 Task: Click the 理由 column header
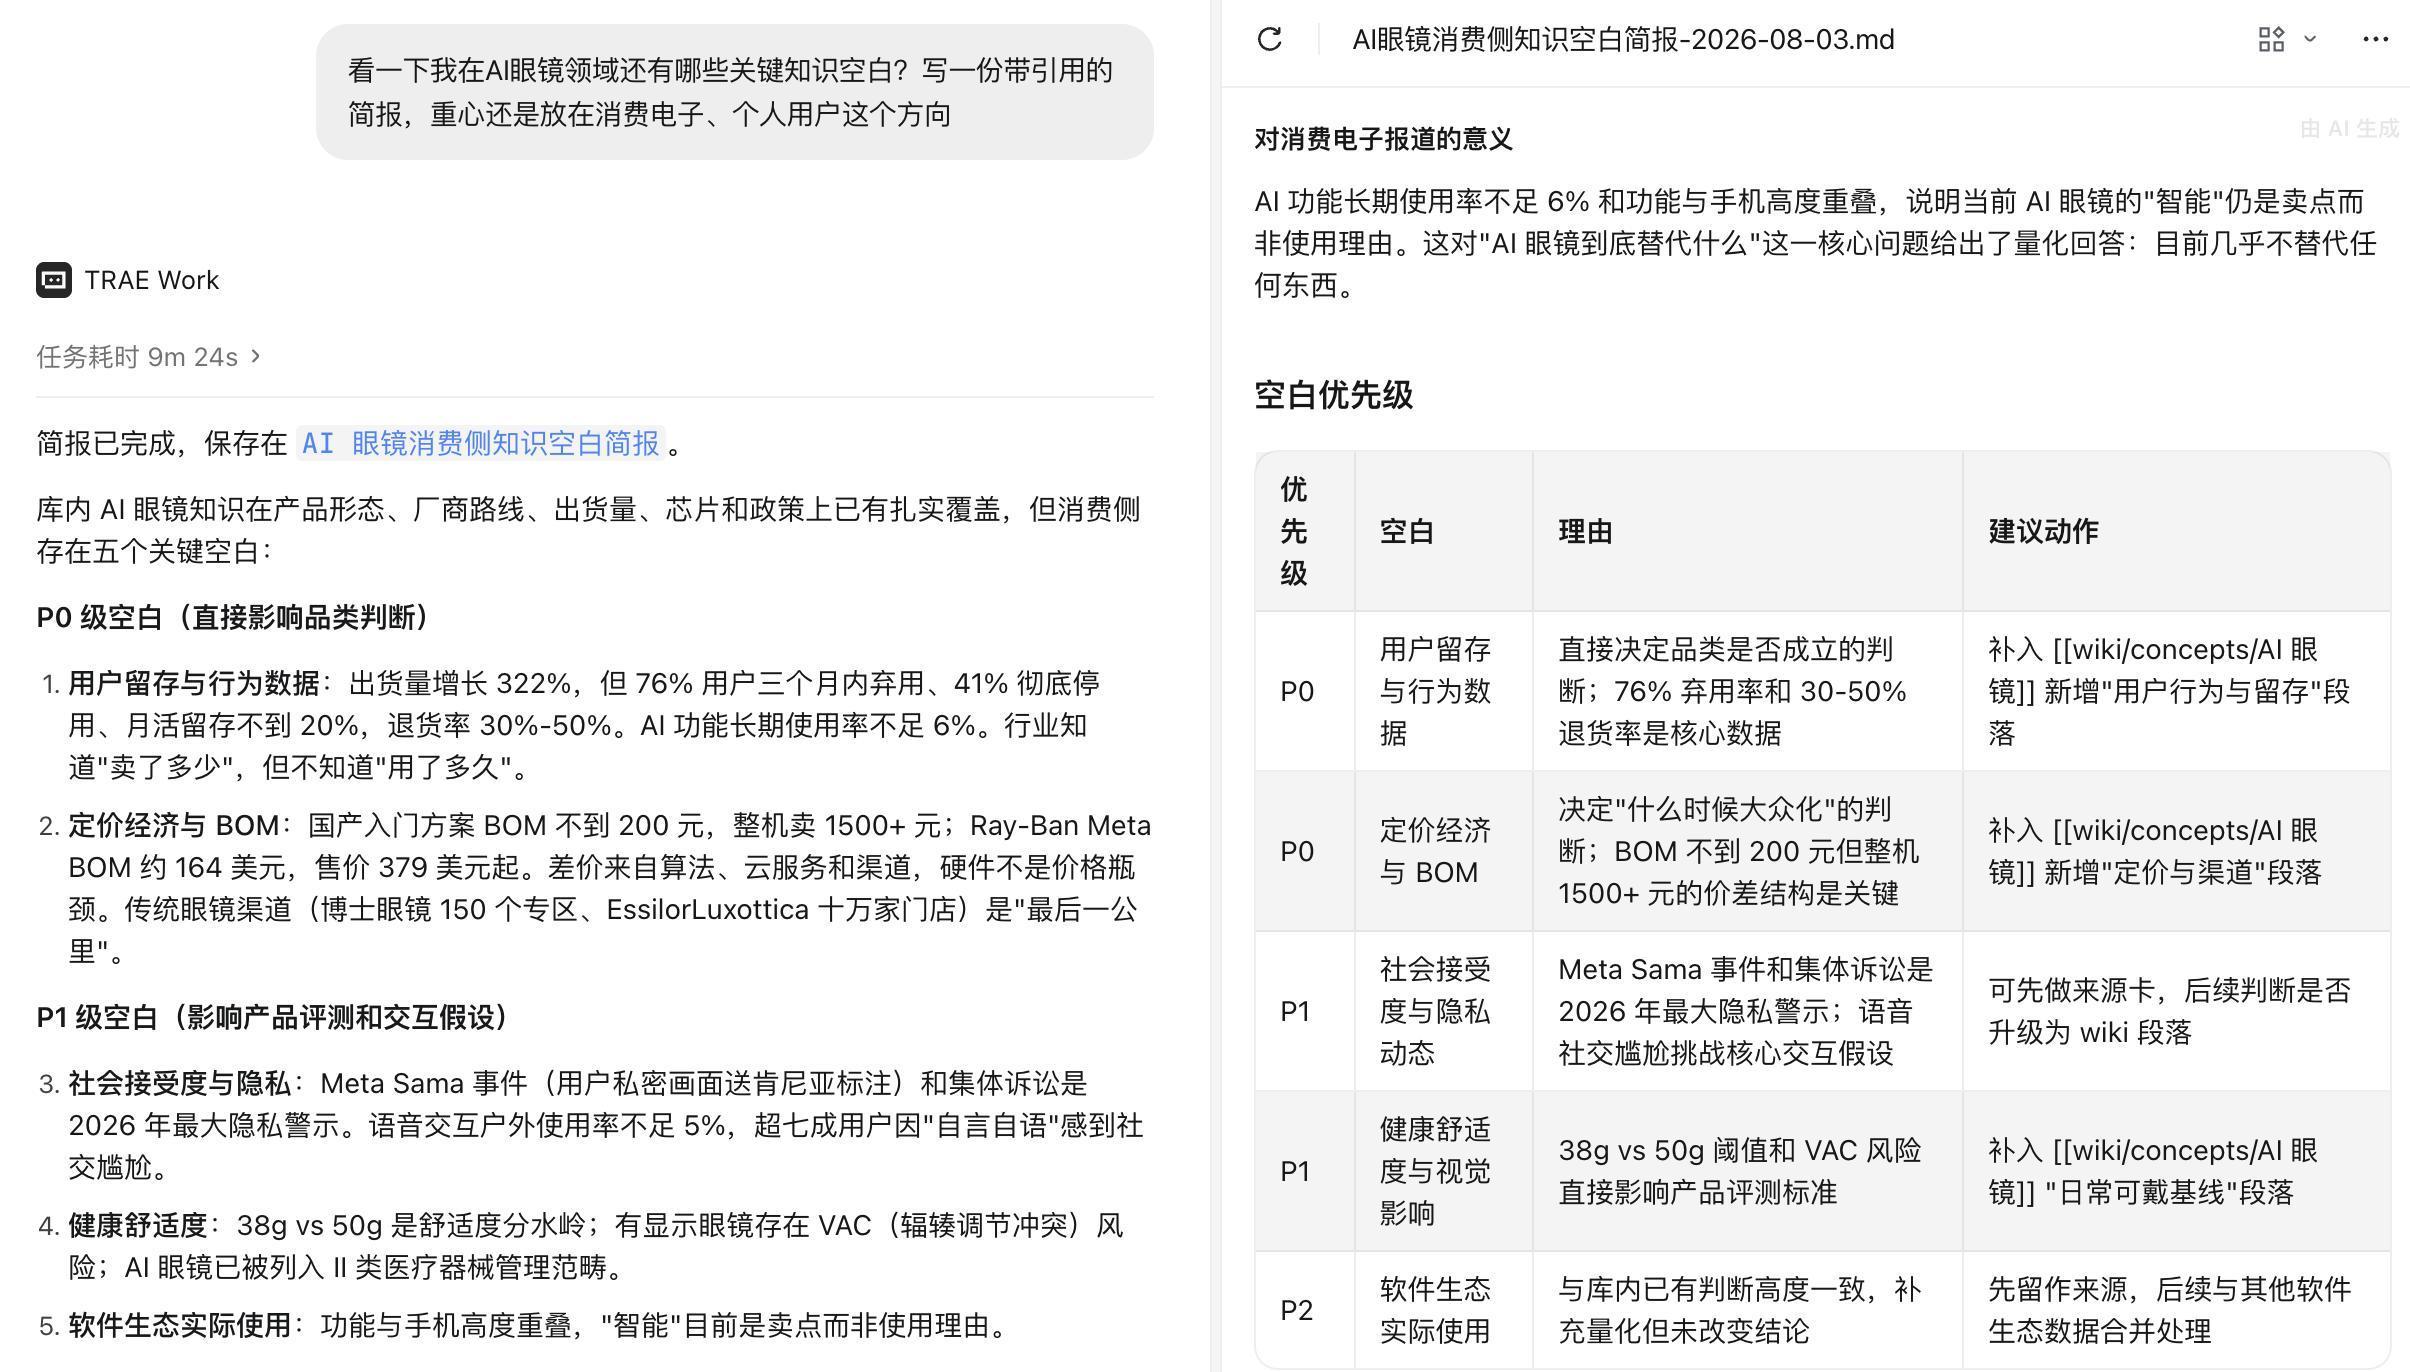tap(1748, 531)
